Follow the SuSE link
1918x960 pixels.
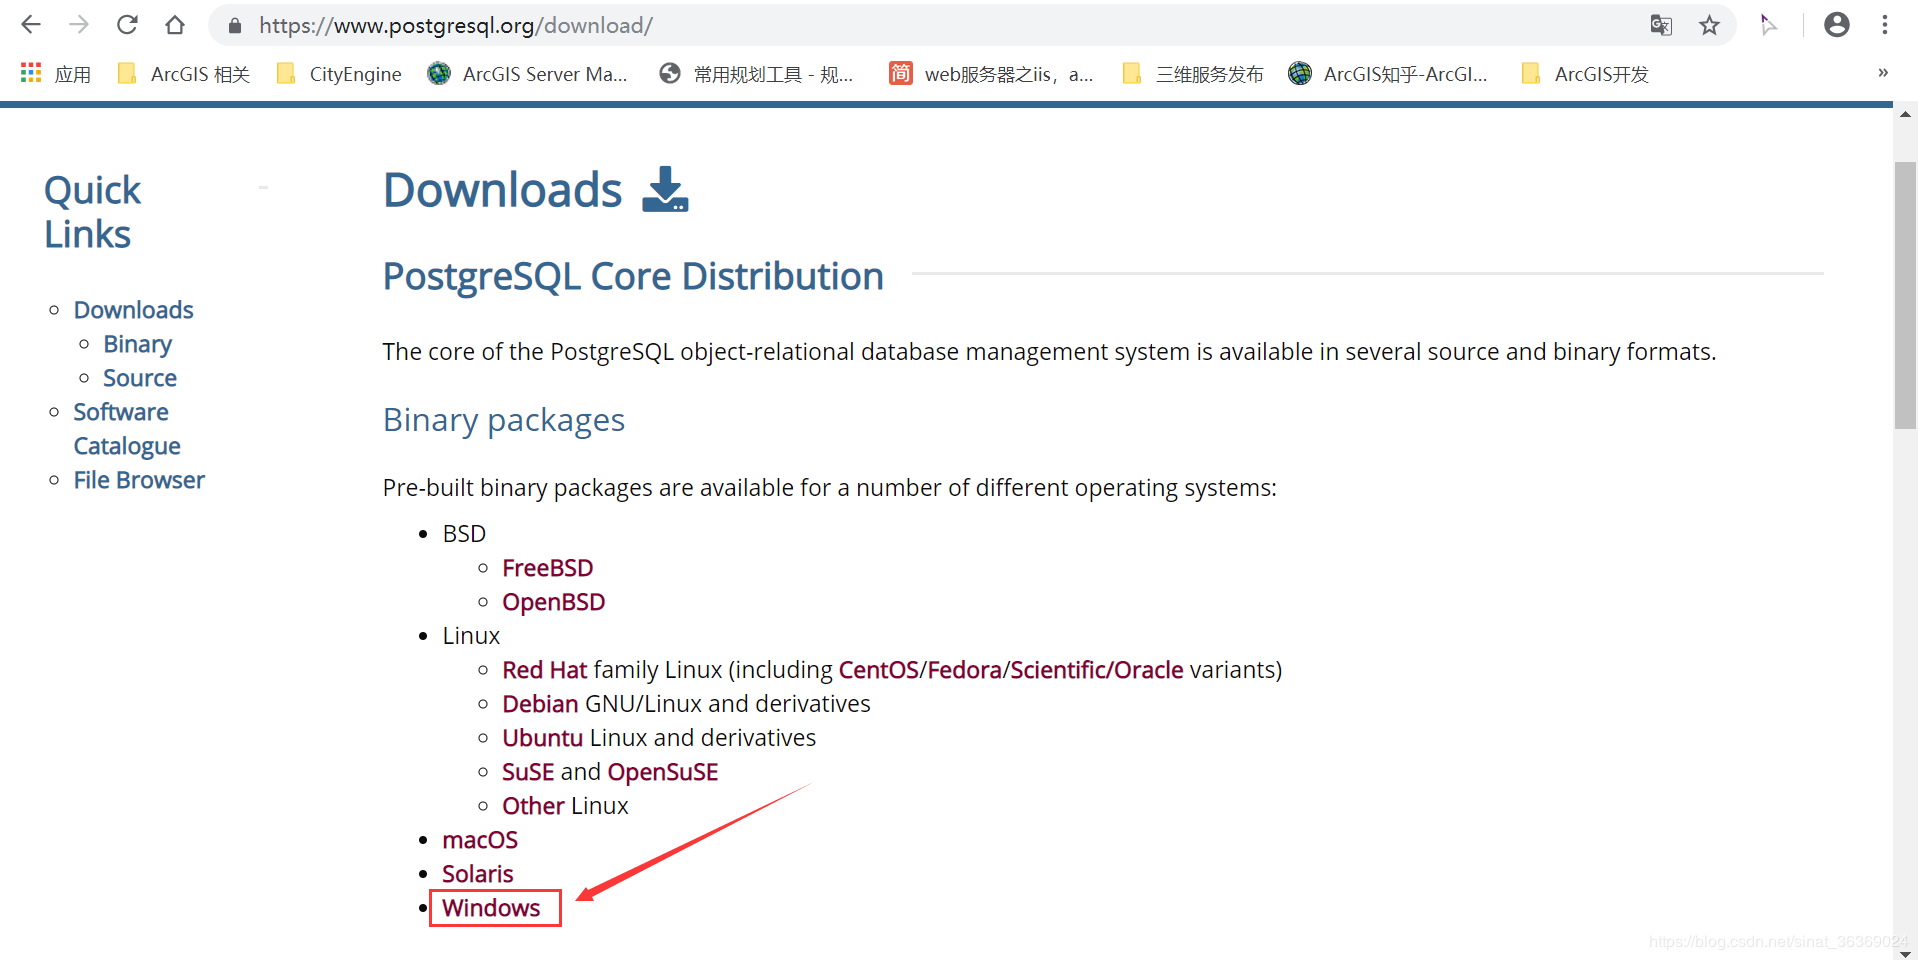(528, 772)
